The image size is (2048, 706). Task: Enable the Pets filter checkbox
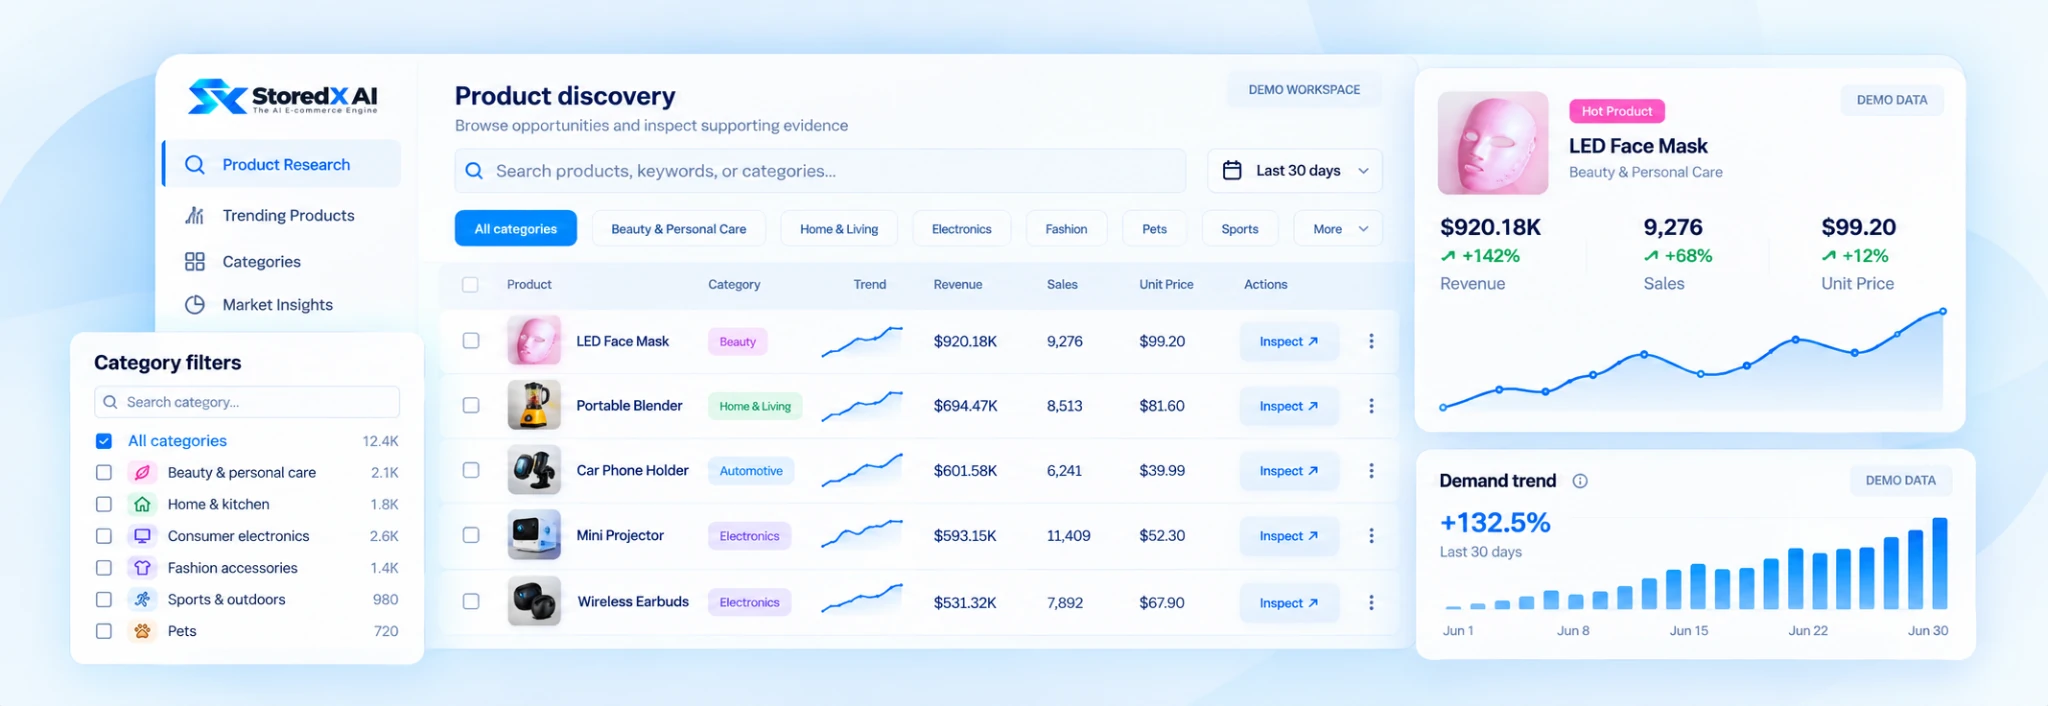point(104,632)
